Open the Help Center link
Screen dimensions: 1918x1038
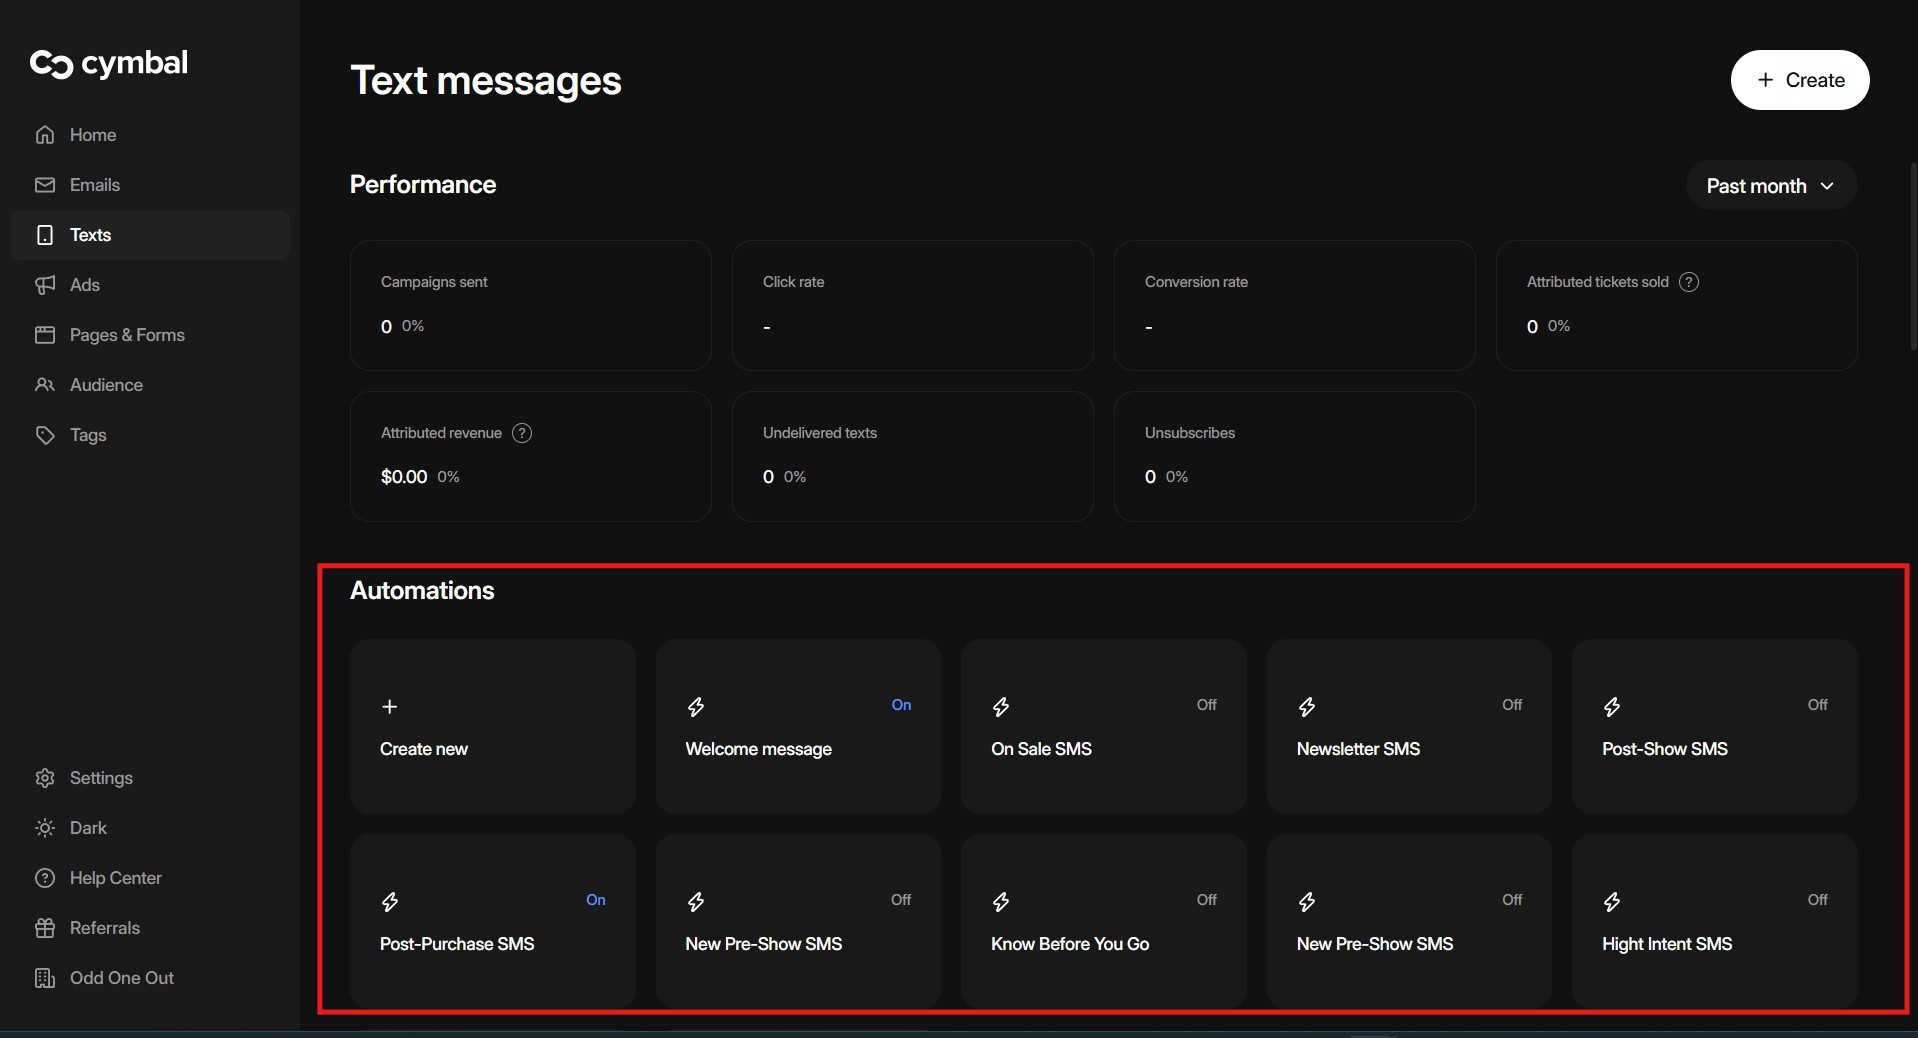(115, 878)
